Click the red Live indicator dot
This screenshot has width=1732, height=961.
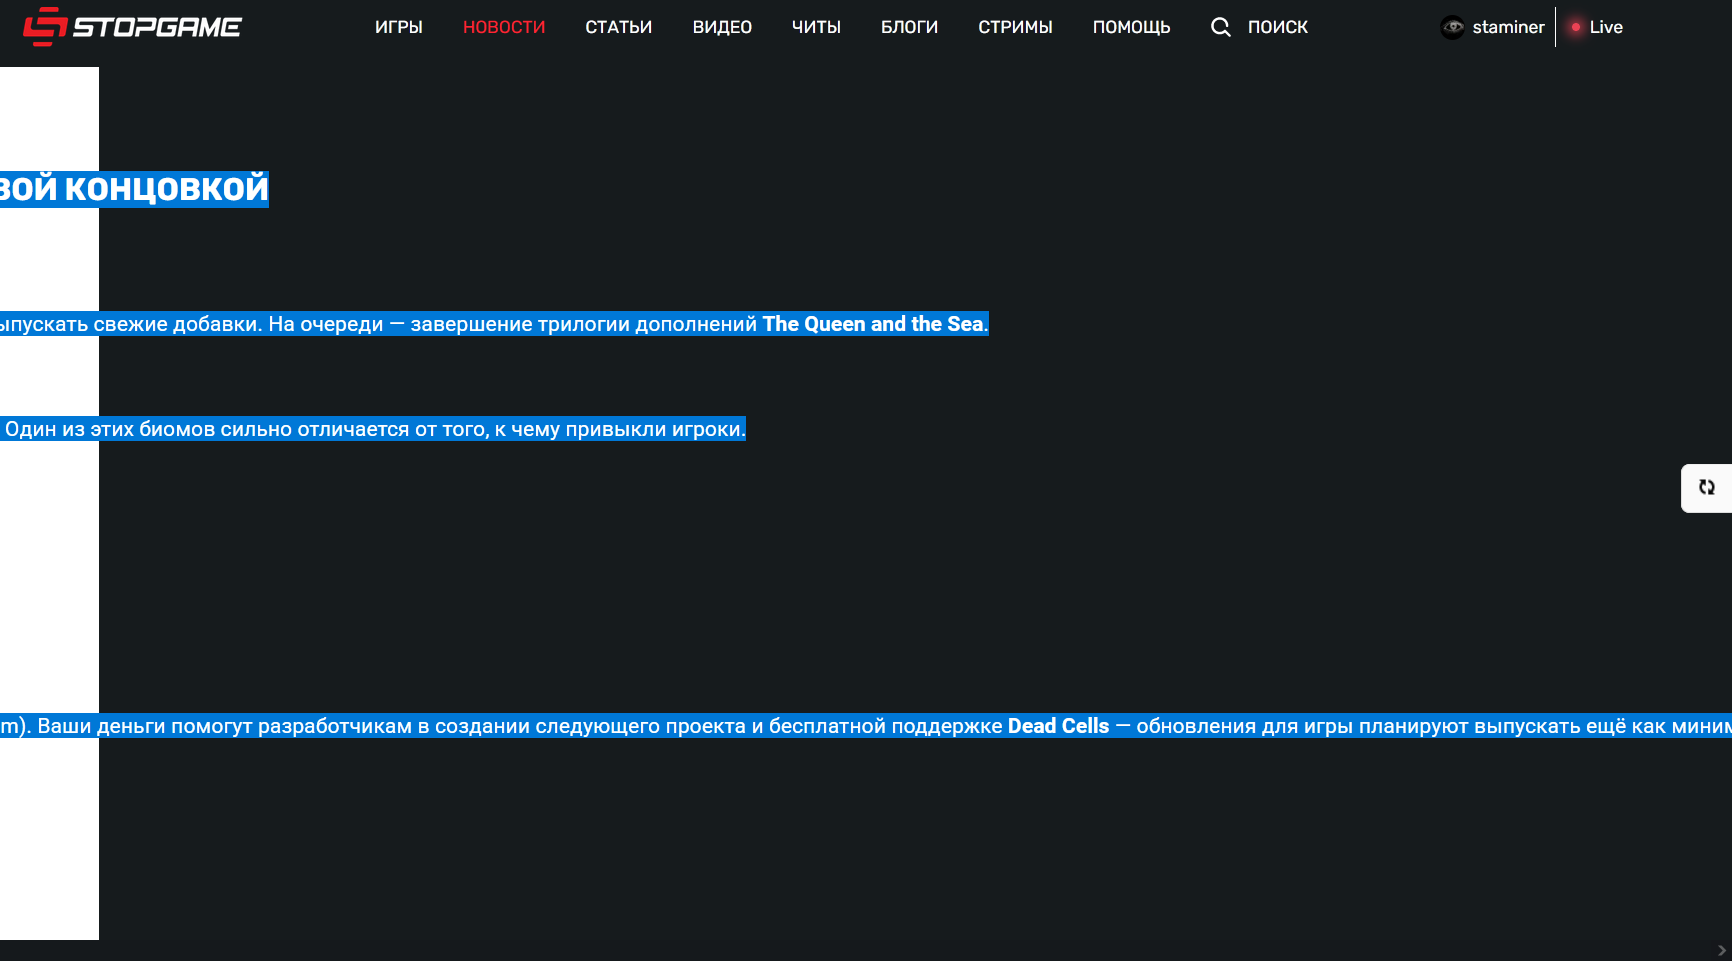point(1576,27)
